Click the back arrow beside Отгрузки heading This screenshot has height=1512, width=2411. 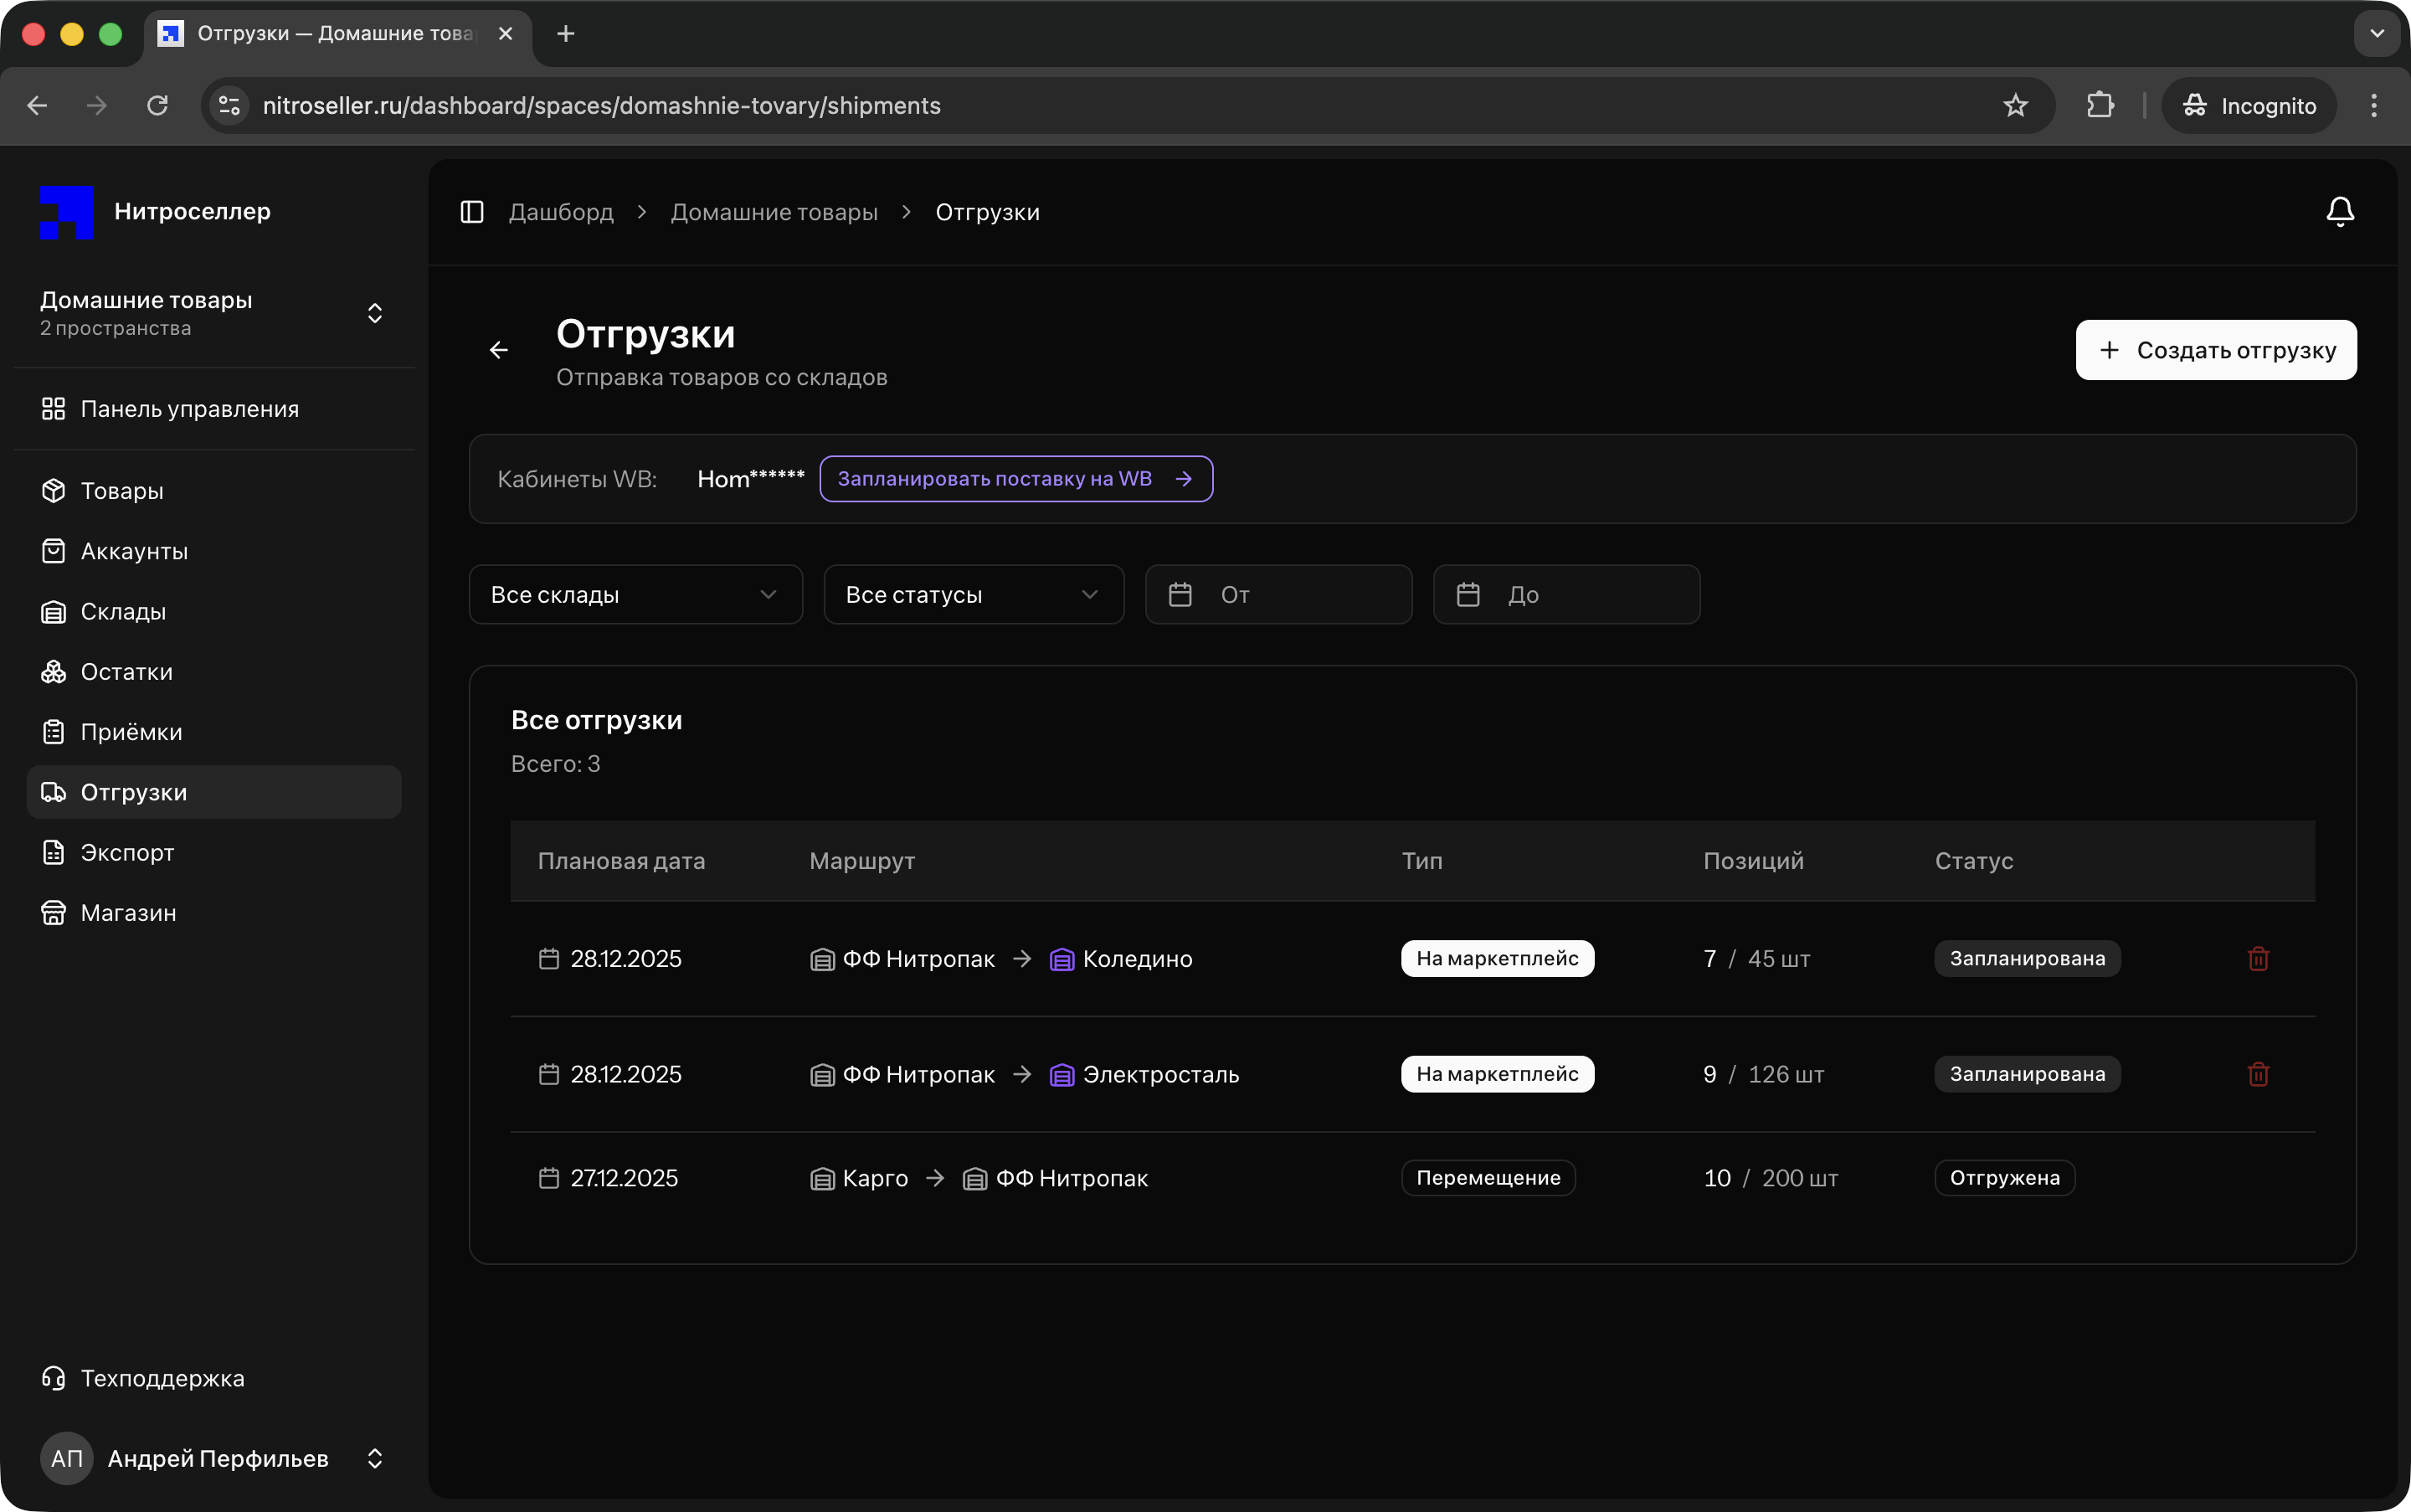tap(499, 350)
